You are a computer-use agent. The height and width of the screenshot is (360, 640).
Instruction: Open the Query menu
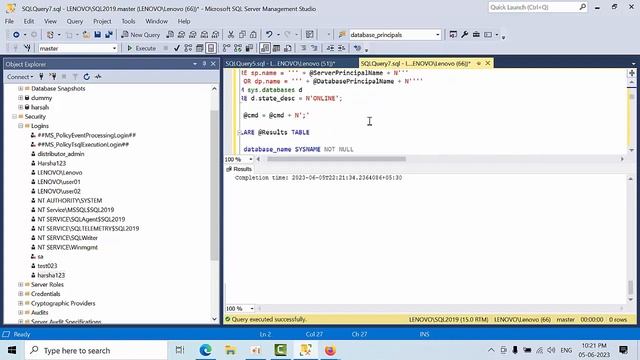coord(75,21)
